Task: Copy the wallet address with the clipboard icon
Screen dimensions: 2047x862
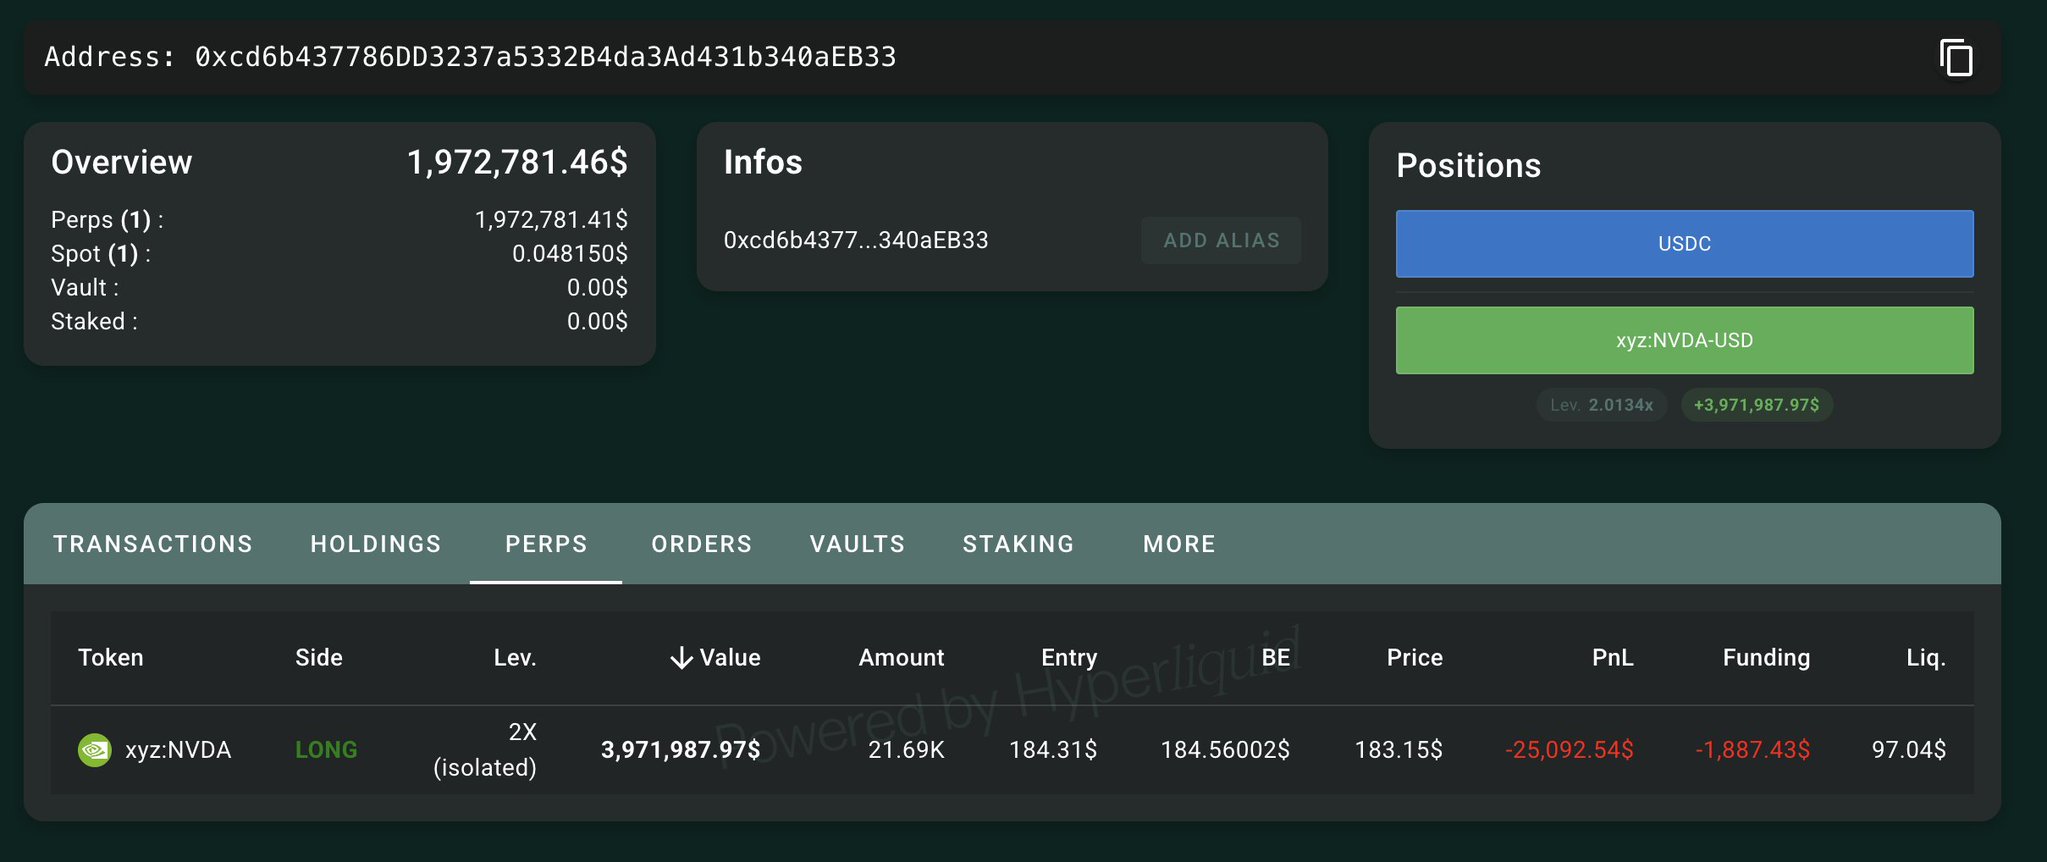Action: click(x=1956, y=58)
